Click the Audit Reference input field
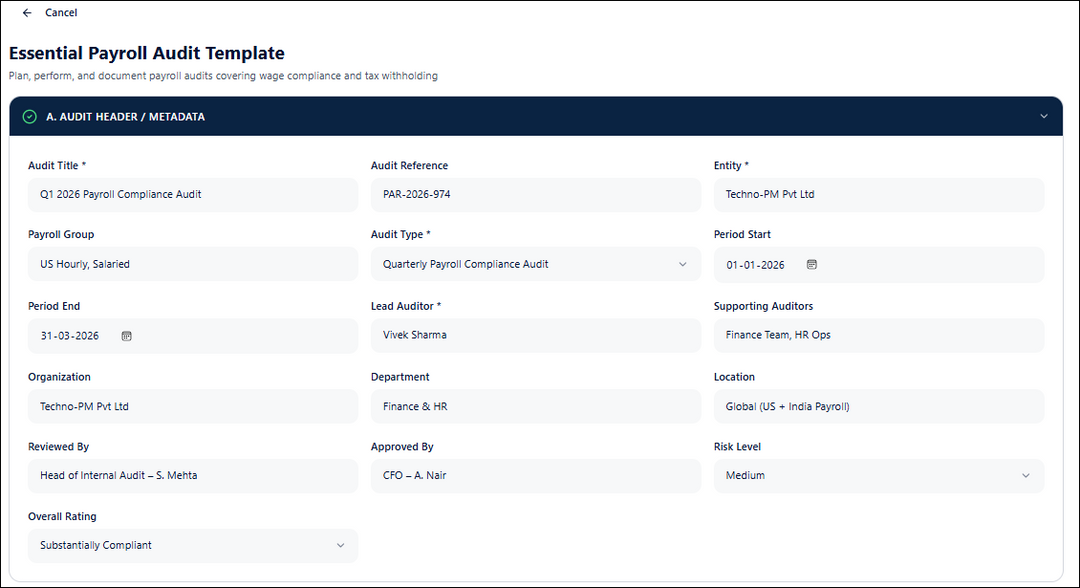This screenshot has height=588, width=1080. (x=536, y=195)
